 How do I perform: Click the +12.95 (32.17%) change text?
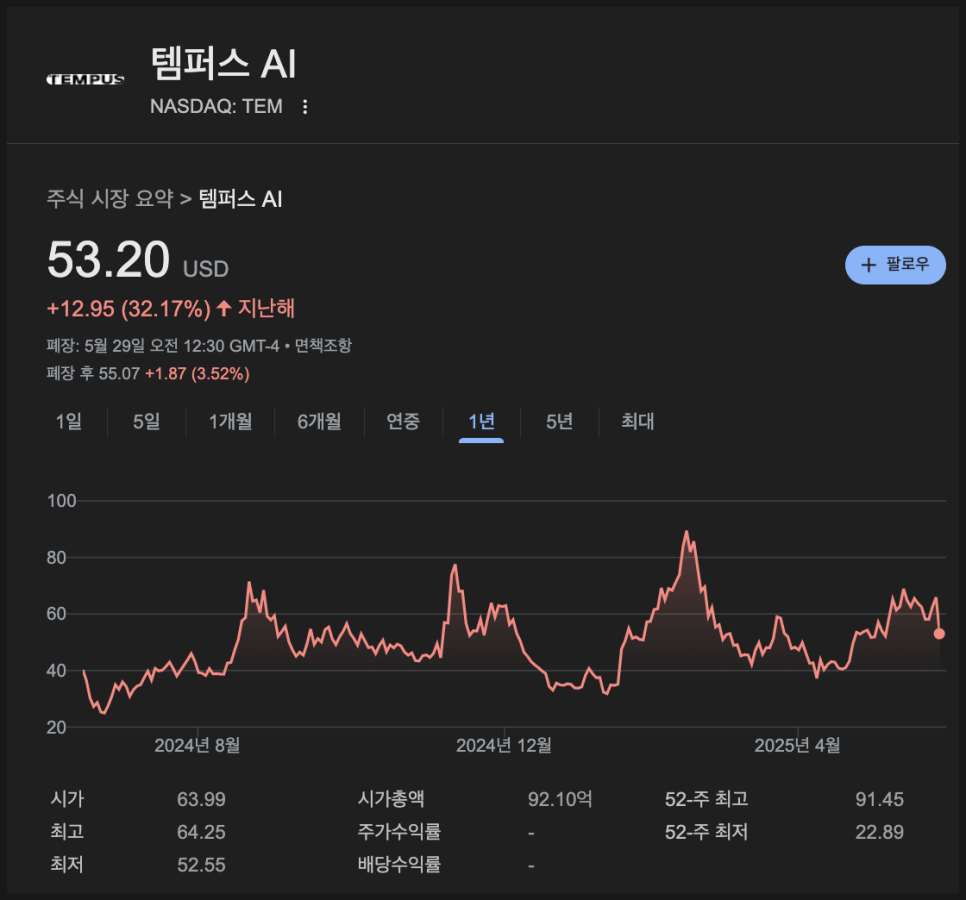[x=129, y=309]
